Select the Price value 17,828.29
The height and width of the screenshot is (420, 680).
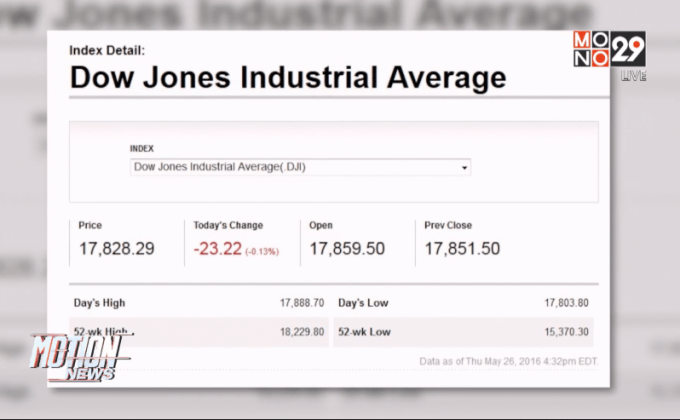click(x=116, y=249)
